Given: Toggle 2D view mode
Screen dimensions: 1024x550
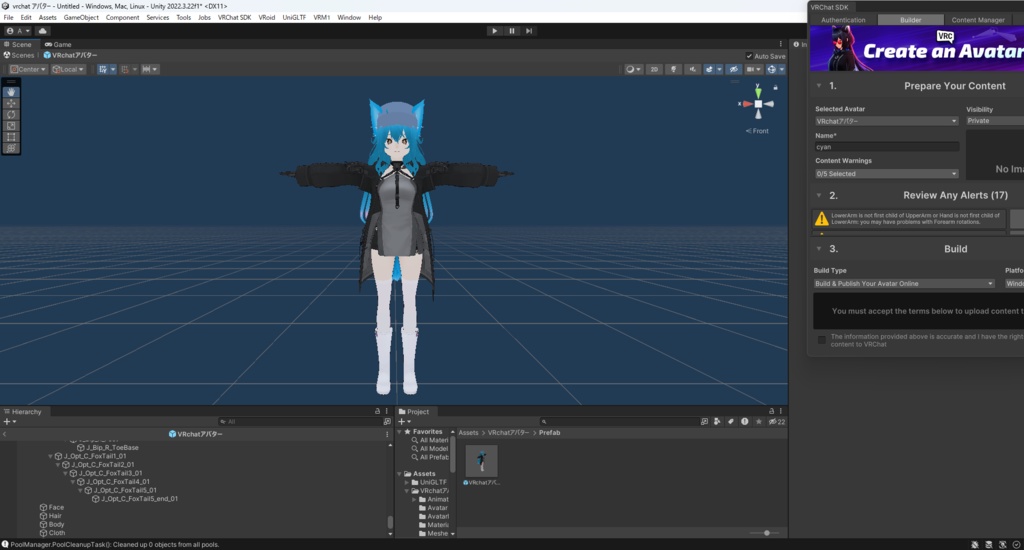Looking at the screenshot, I should pos(654,69).
